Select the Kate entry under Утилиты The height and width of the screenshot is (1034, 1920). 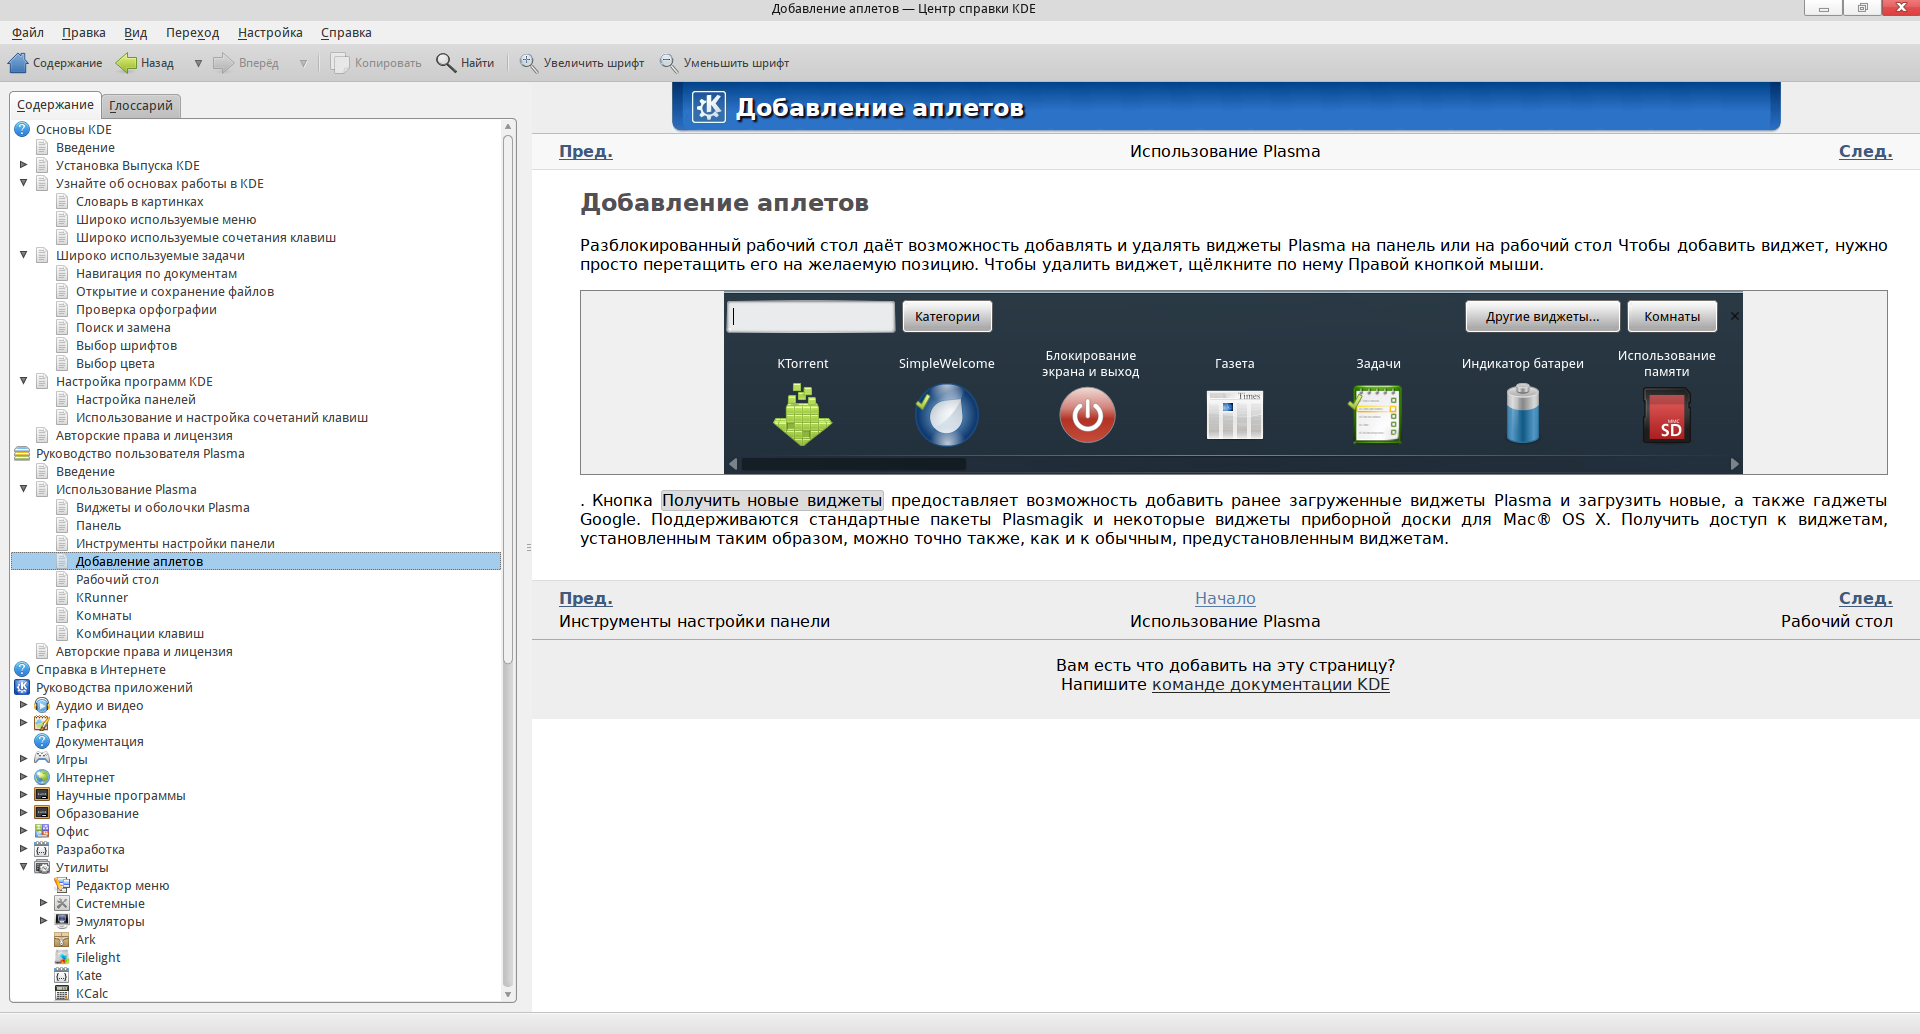(x=89, y=975)
